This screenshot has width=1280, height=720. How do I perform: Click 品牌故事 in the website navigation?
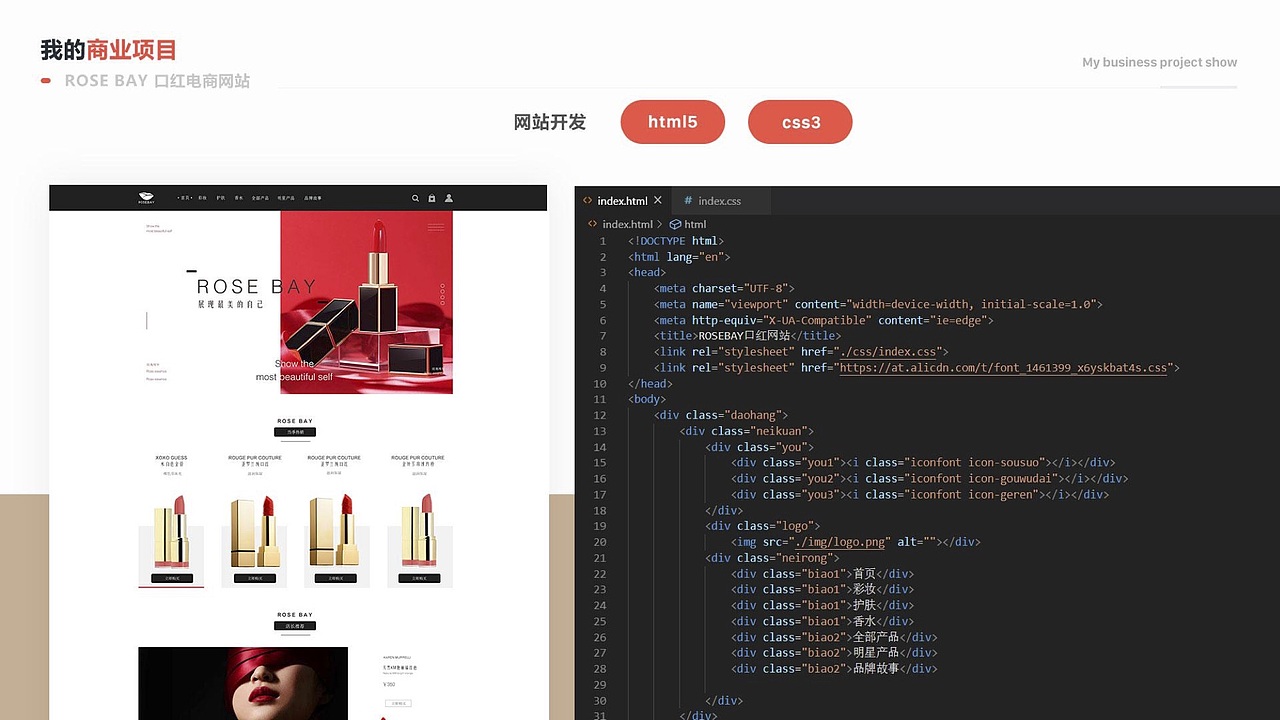313,198
